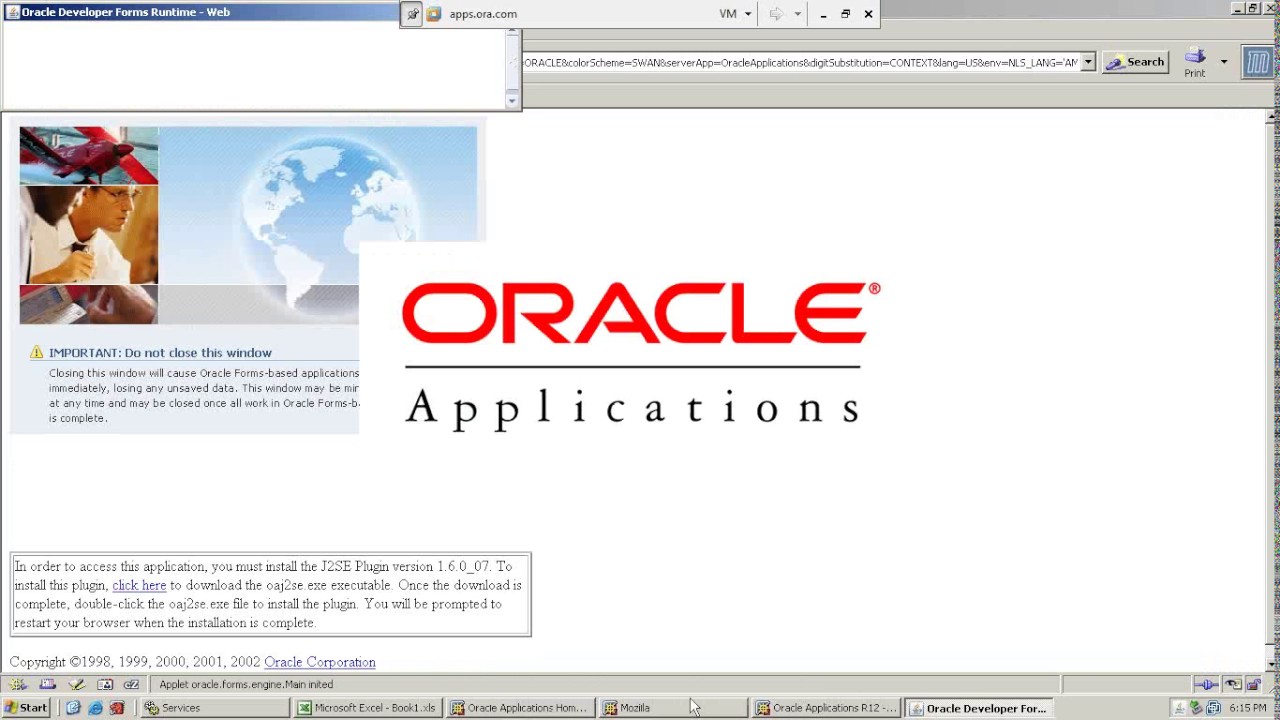
Task: Click apps.ora.com label in VM toolbar
Action: tap(483, 14)
